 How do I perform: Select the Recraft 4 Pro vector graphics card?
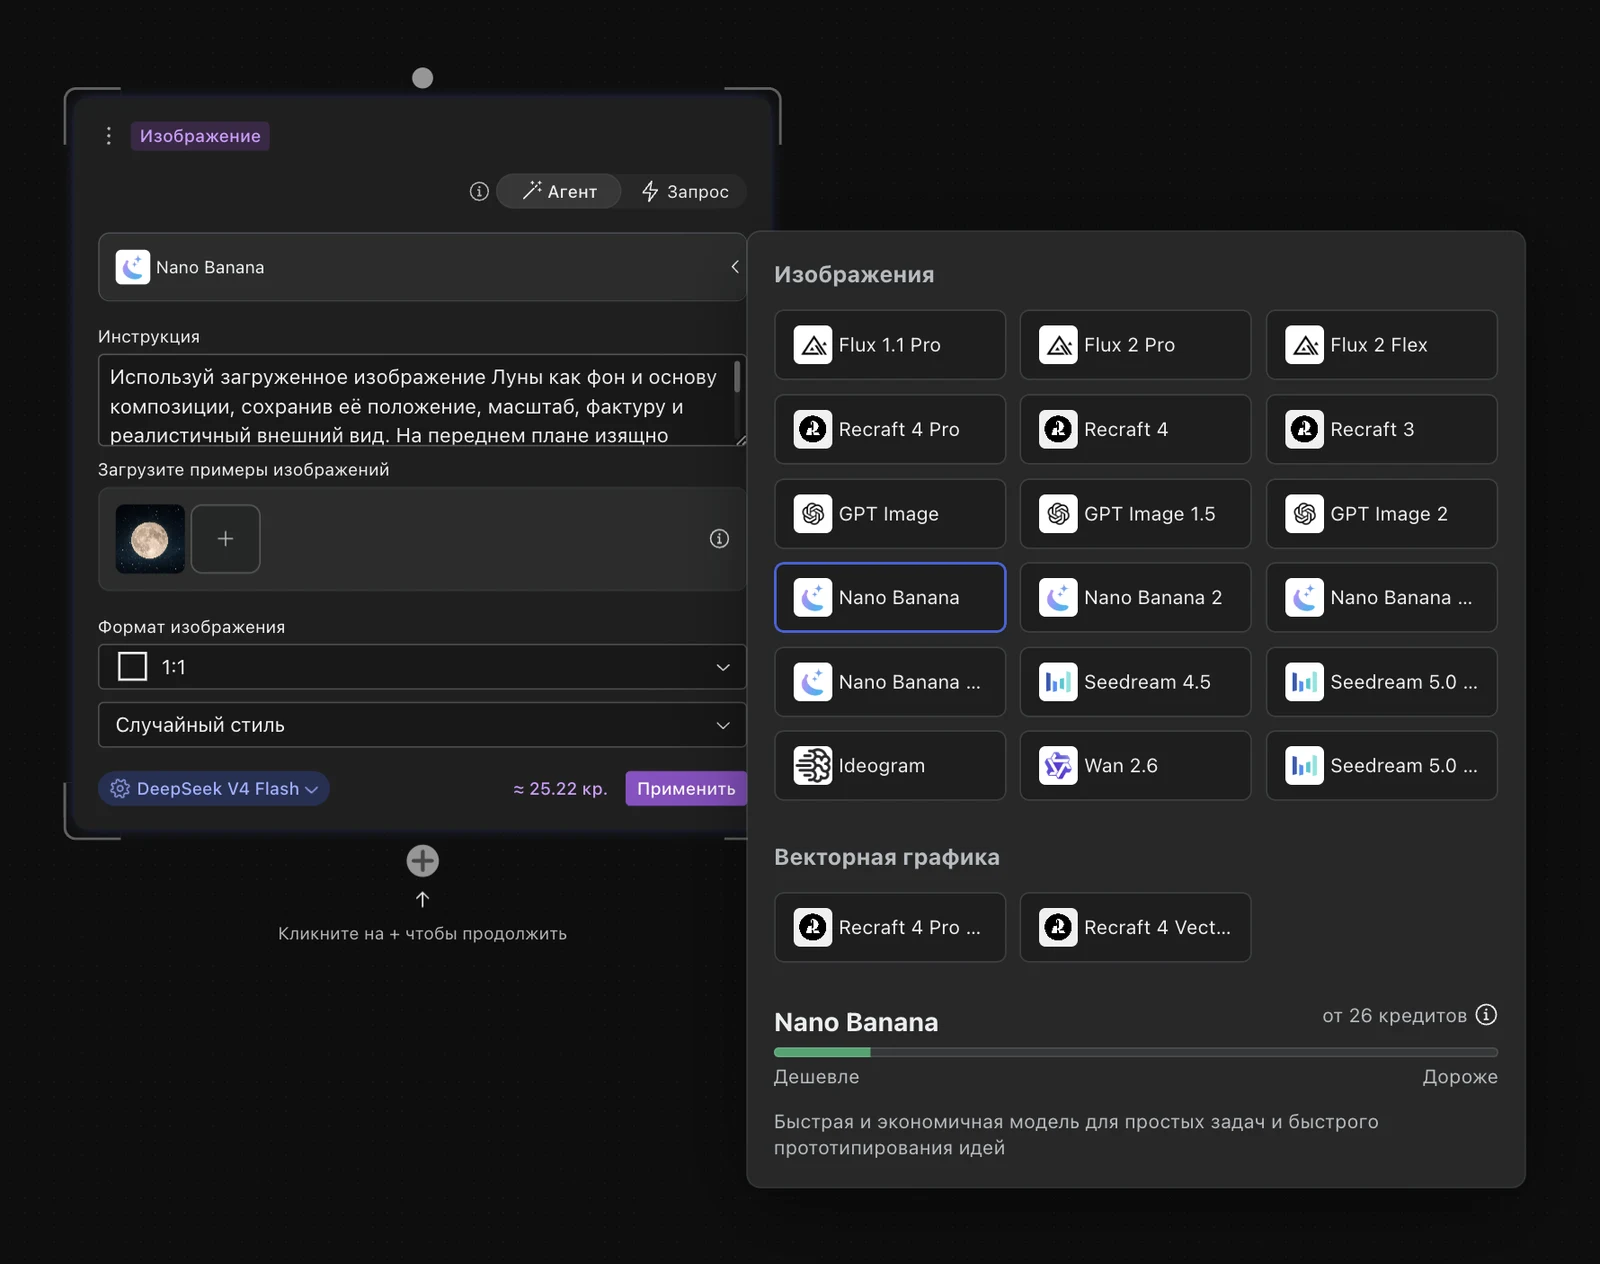point(890,927)
